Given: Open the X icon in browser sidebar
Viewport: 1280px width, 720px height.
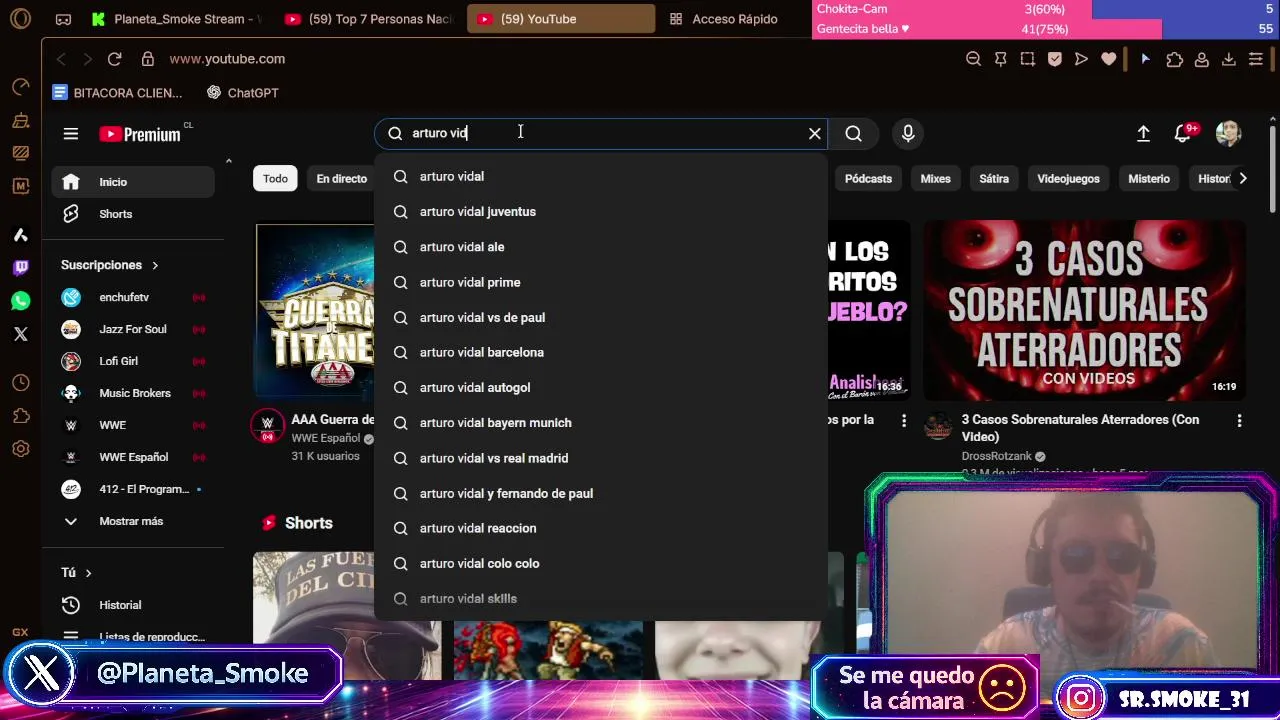Looking at the screenshot, I should (x=21, y=334).
